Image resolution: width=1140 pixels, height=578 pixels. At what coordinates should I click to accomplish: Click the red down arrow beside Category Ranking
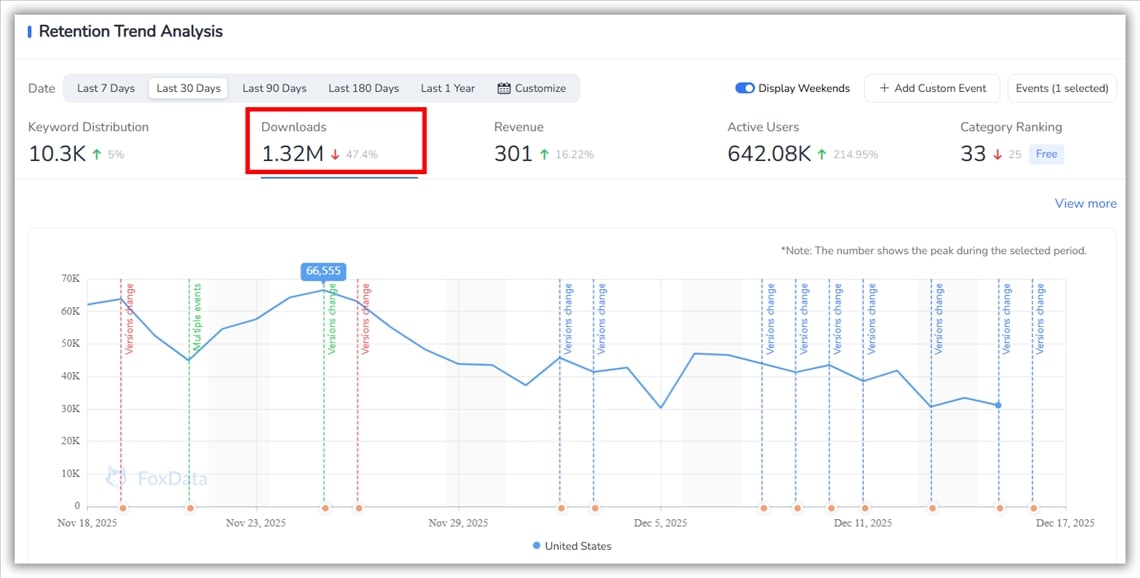point(999,155)
